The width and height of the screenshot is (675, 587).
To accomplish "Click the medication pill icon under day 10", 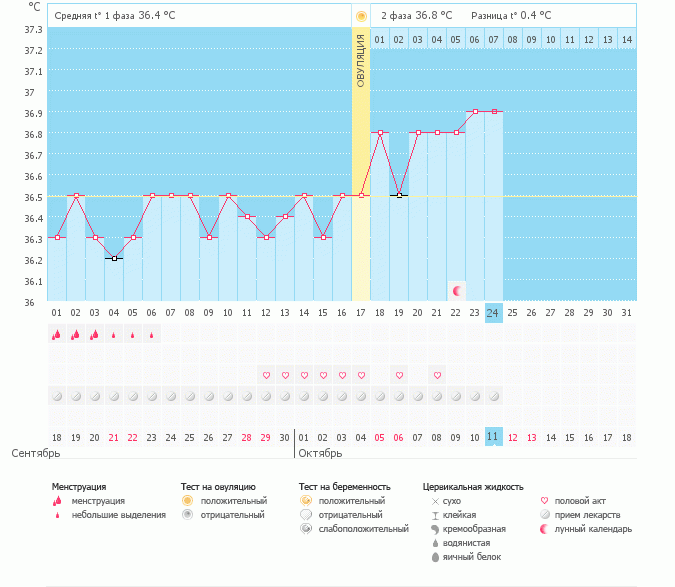I will tap(228, 396).
